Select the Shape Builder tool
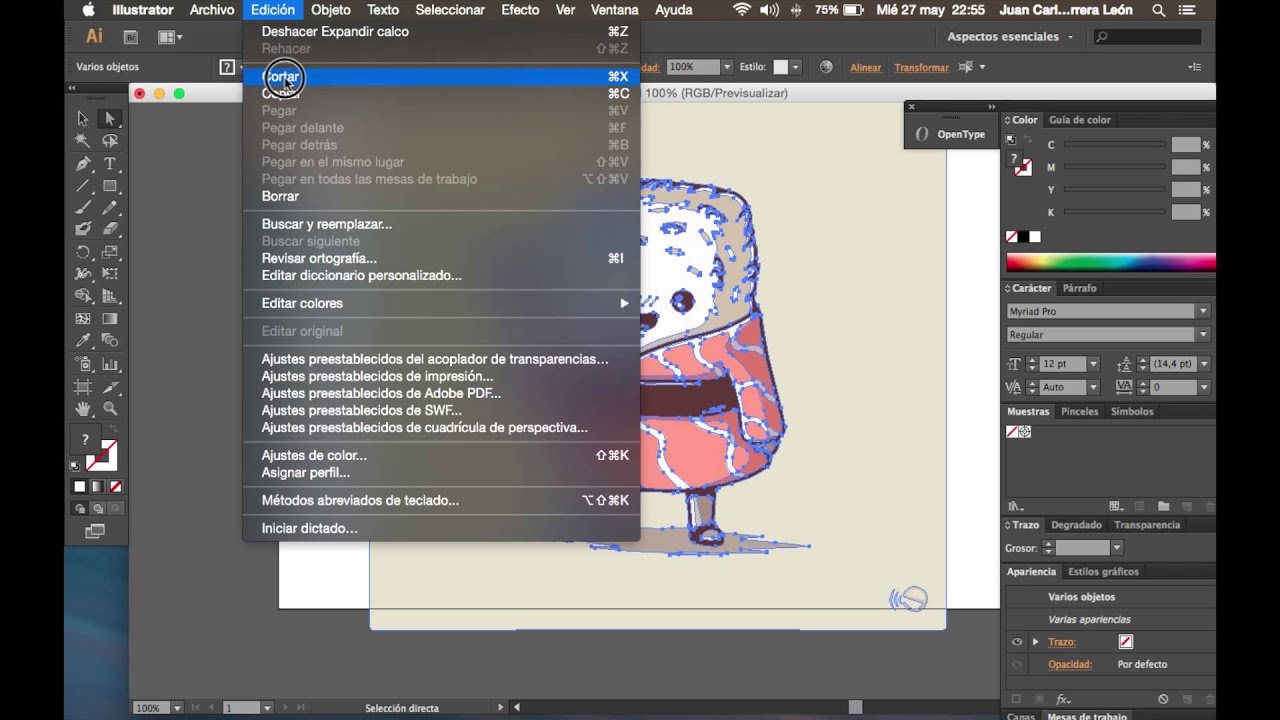The height and width of the screenshot is (720, 1280). click(x=83, y=297)
